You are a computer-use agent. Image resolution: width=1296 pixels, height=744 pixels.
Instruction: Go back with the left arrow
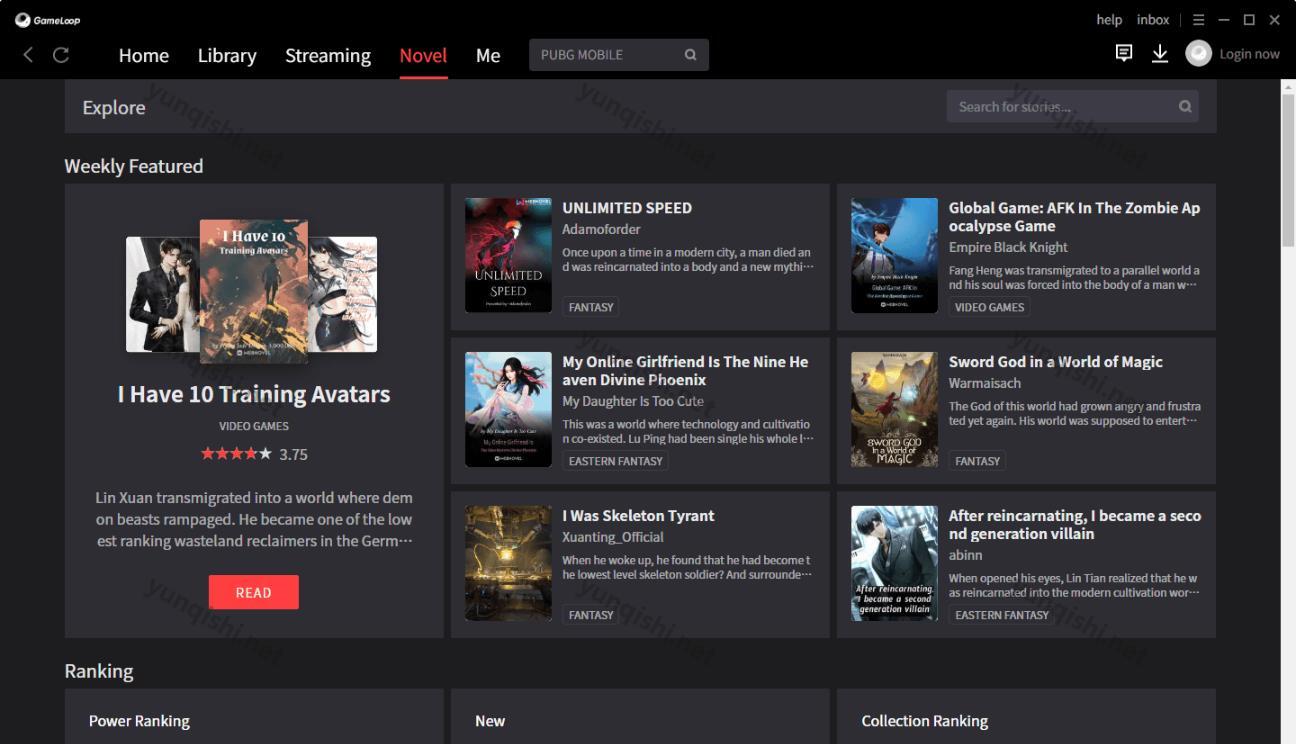28,55
